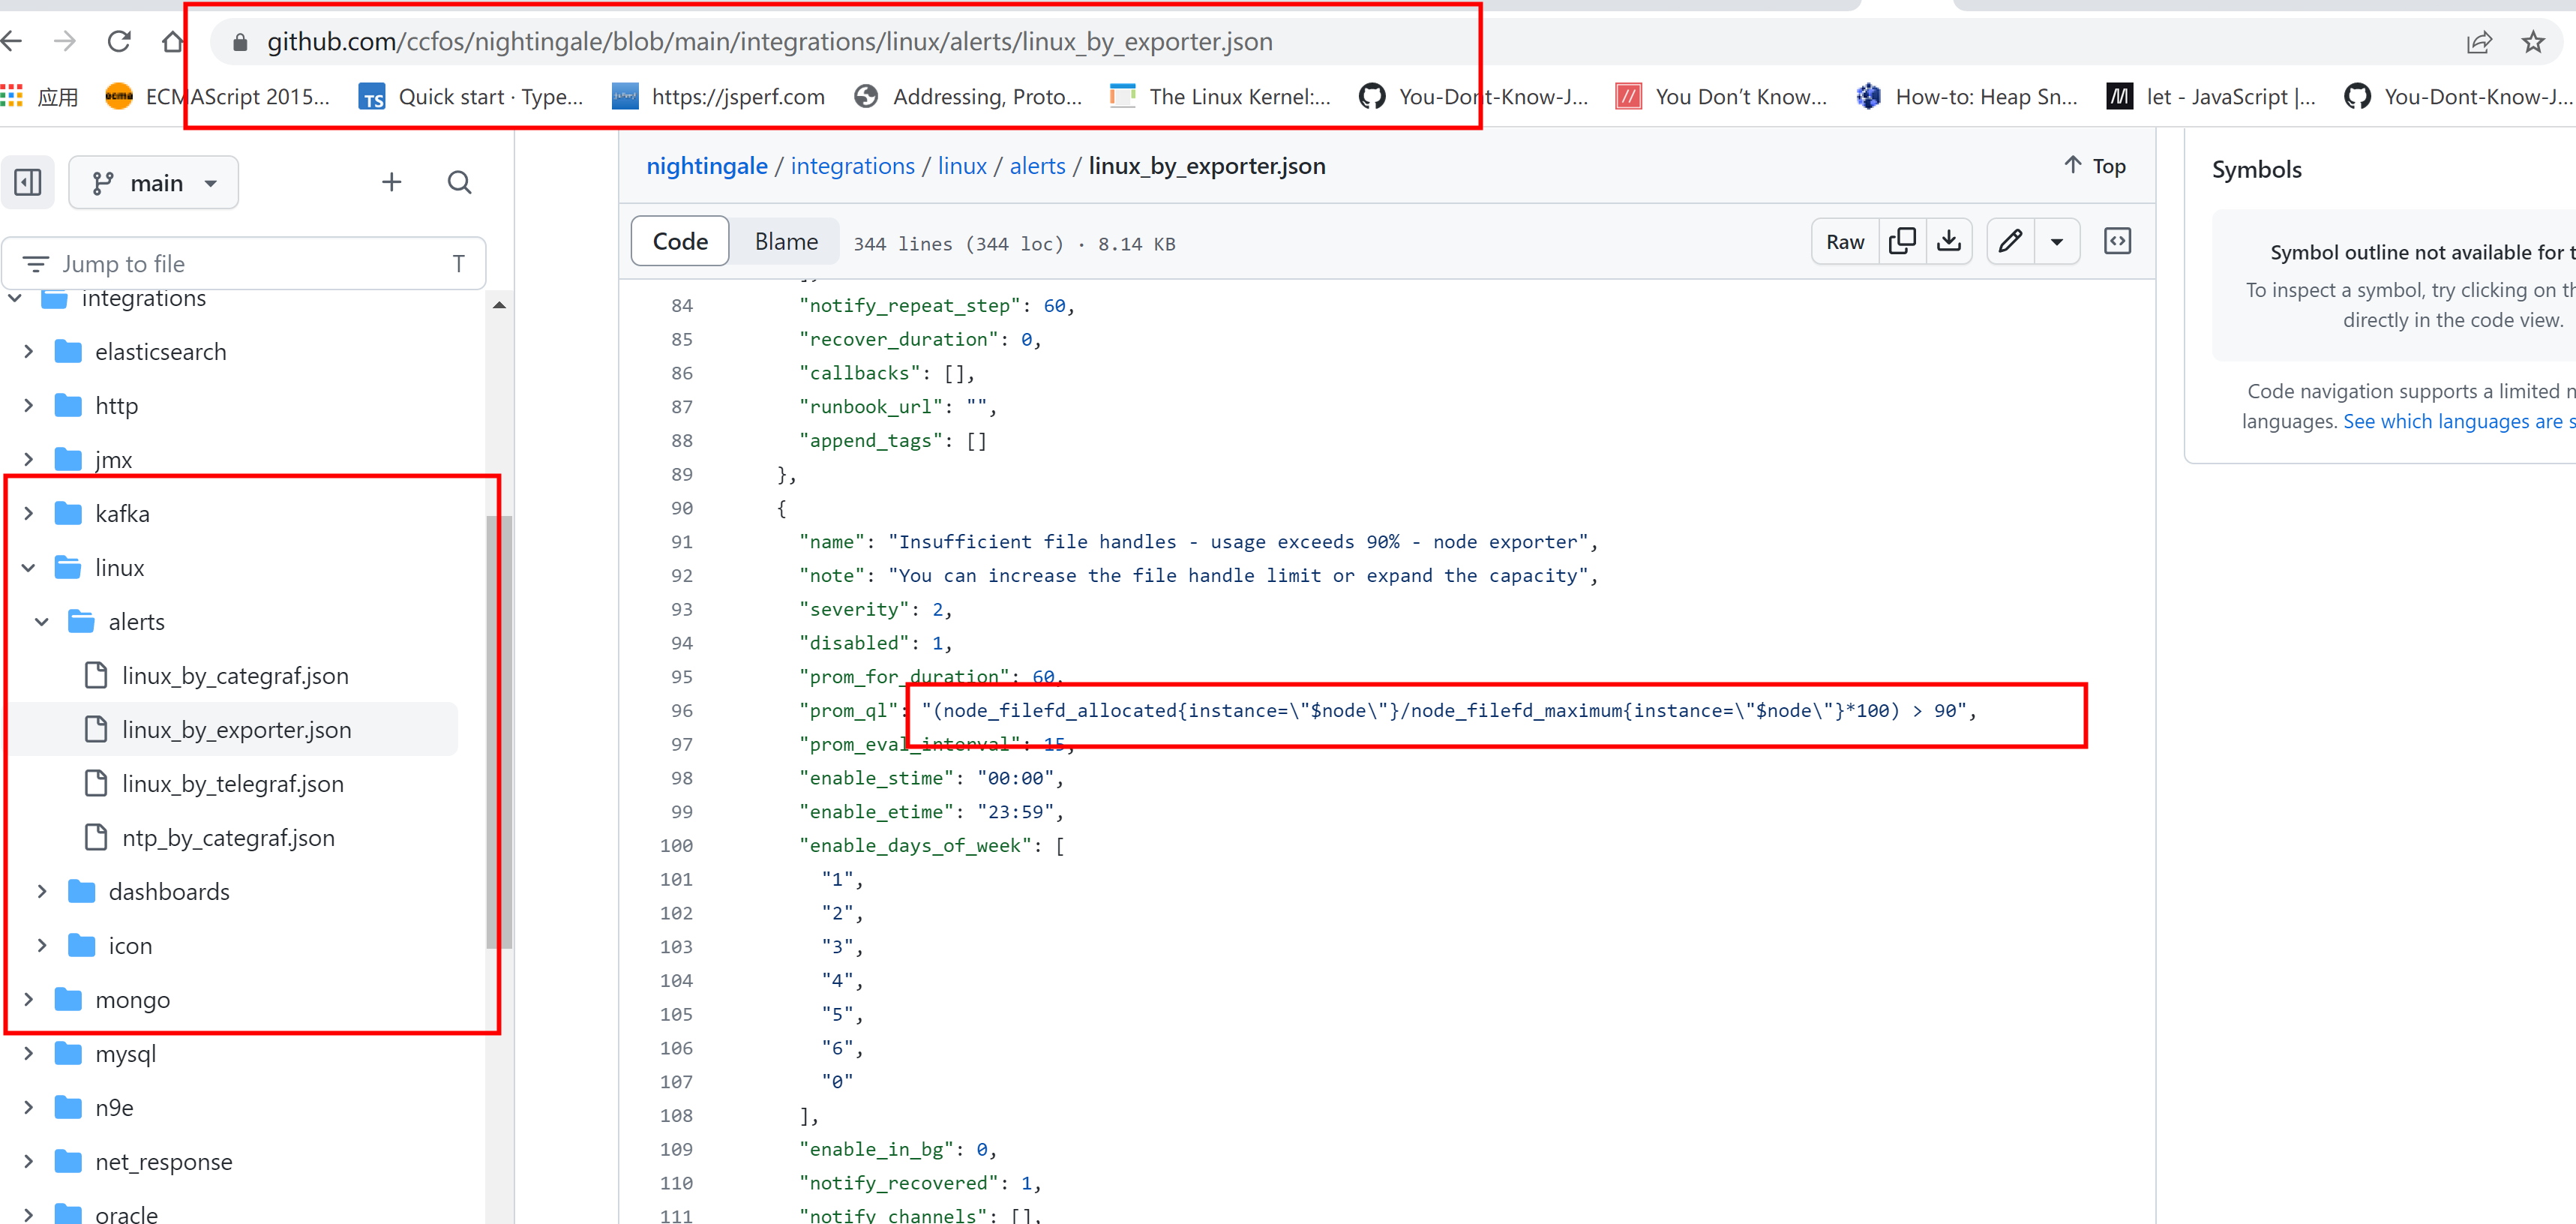Select the Code tab
The image size is (2576, 1224).
(x=679, y=241)
